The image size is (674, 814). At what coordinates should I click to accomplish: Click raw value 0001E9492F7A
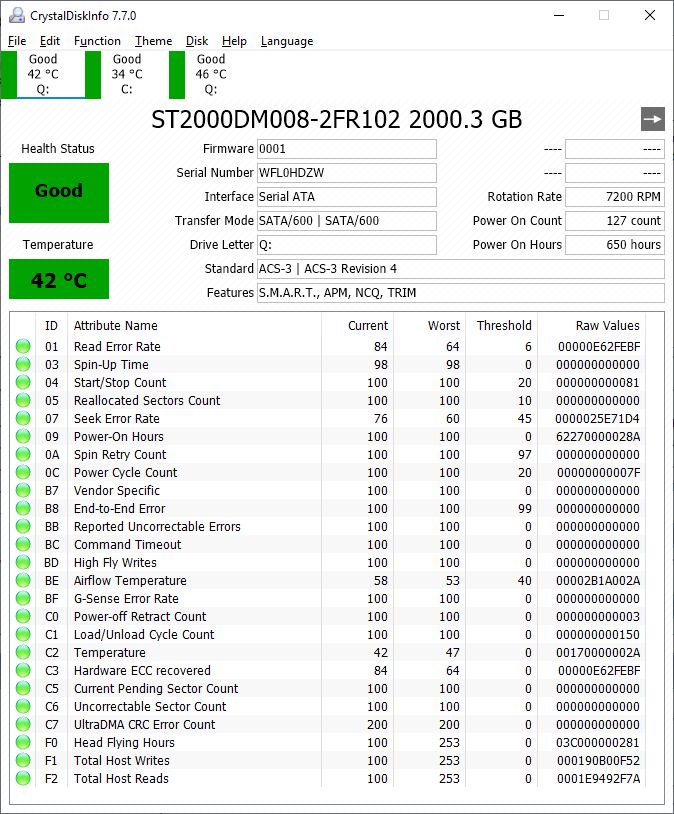coord(598,778)
